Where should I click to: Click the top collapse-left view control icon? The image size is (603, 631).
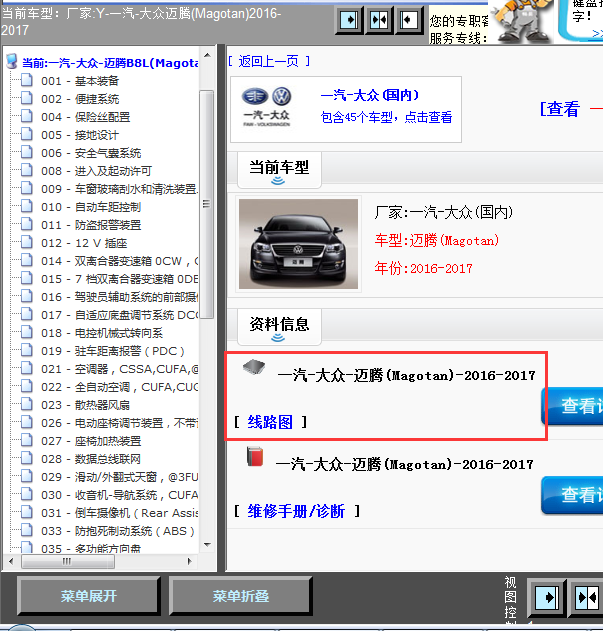click(409, 19)
